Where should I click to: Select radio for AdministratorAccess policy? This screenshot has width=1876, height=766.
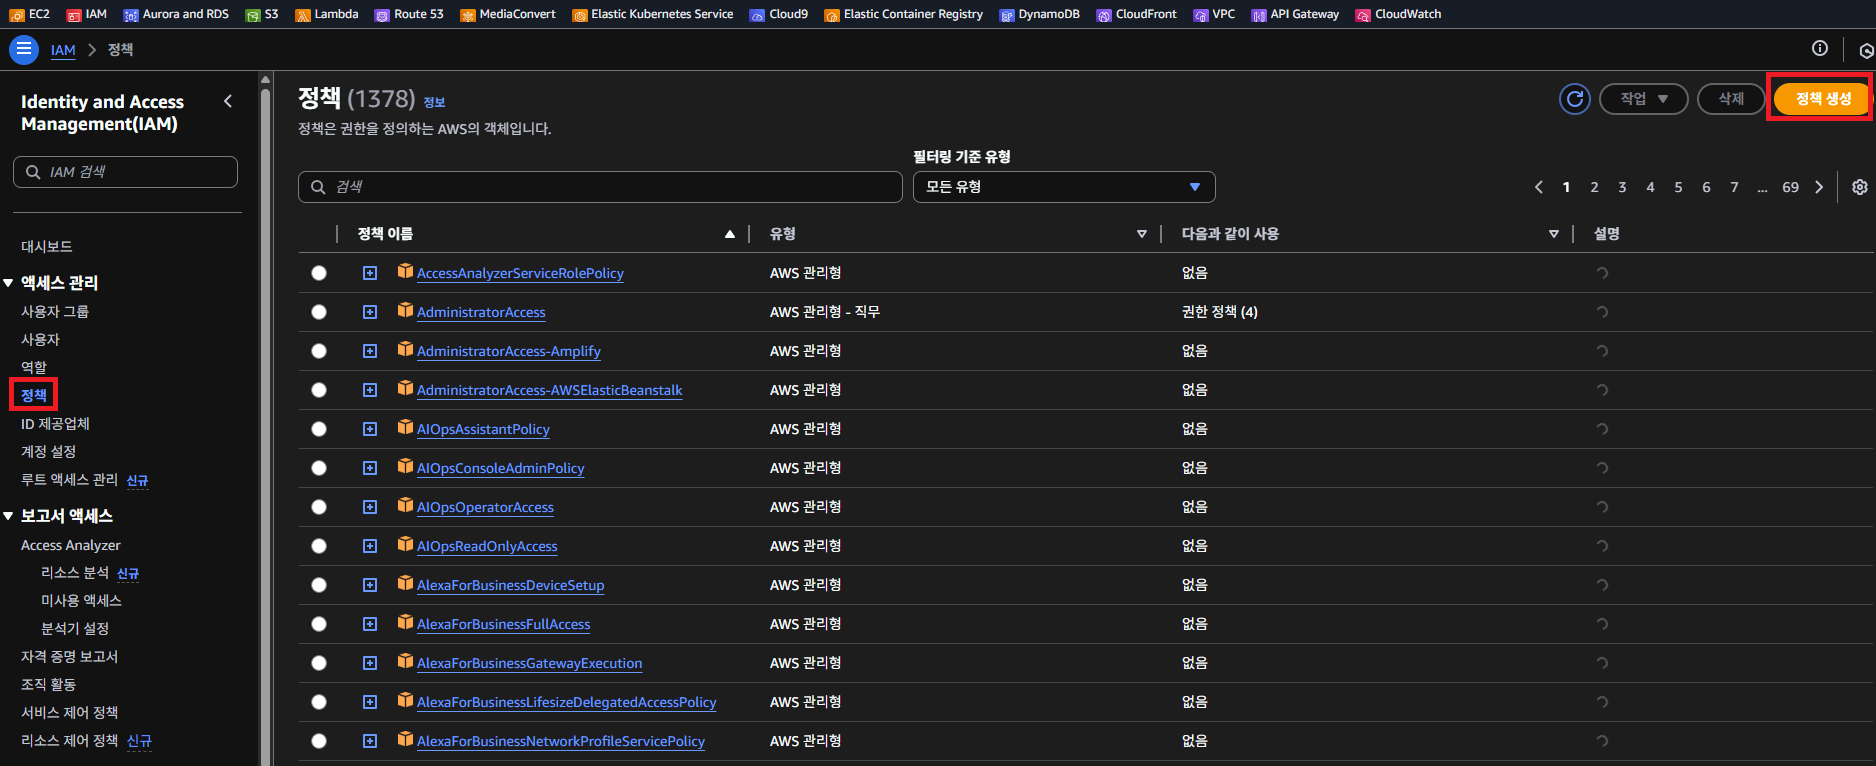(x=319, y=312)
